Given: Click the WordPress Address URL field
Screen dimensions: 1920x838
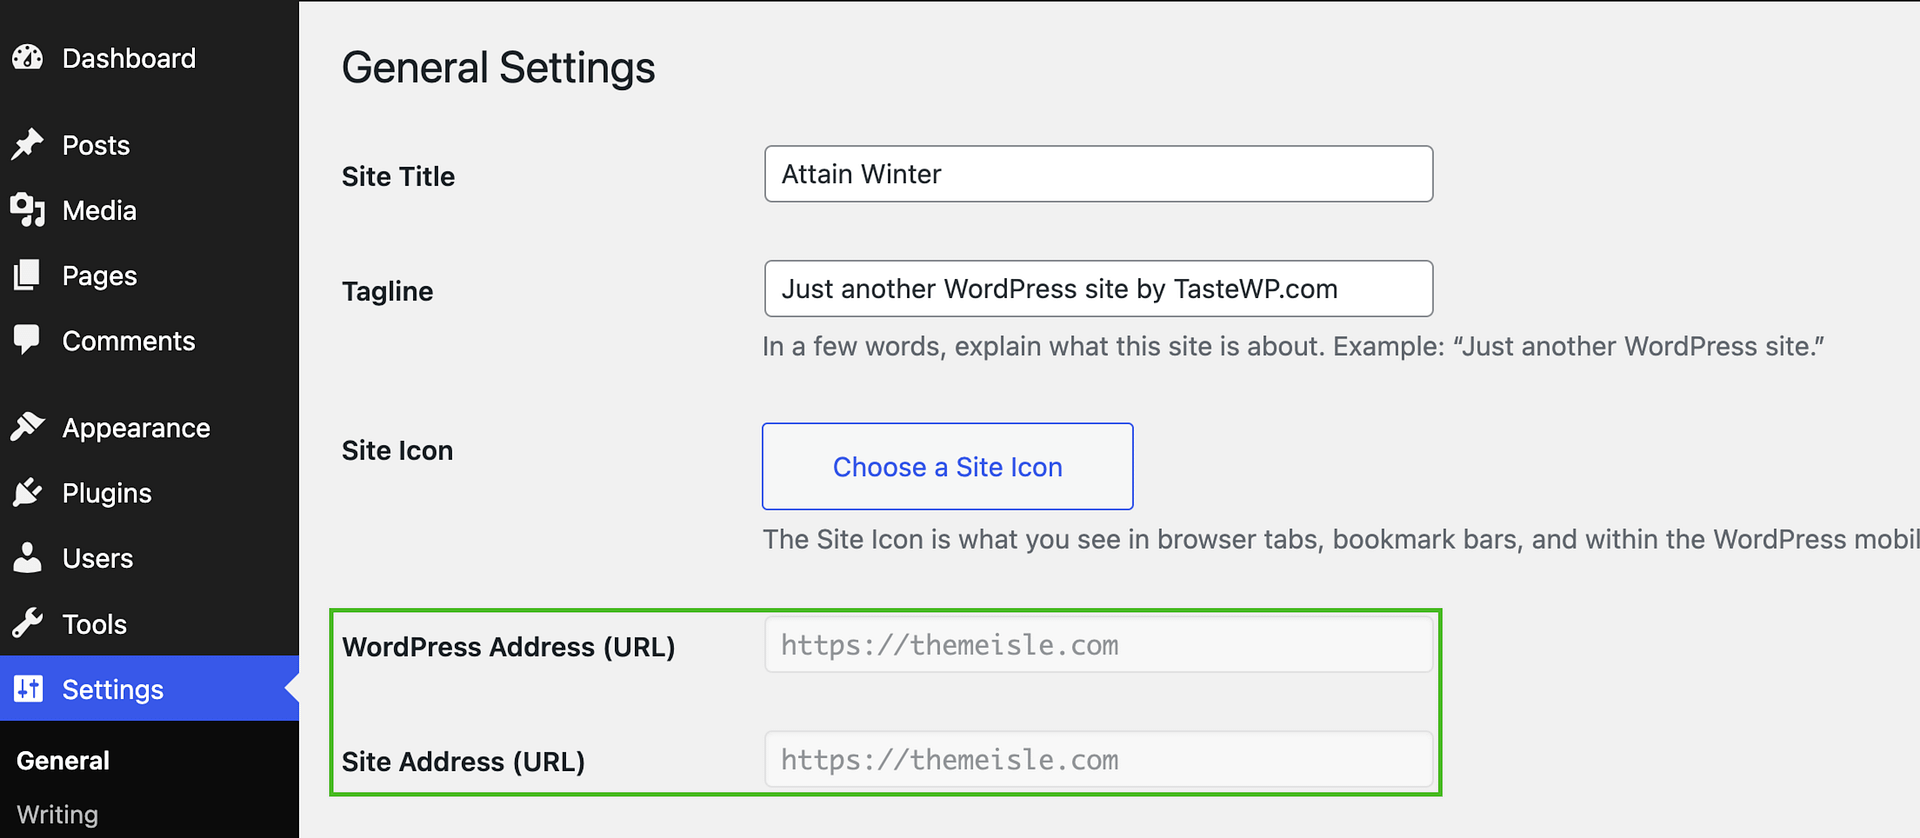Looking at the screenshot, I should coord(1098,645).
